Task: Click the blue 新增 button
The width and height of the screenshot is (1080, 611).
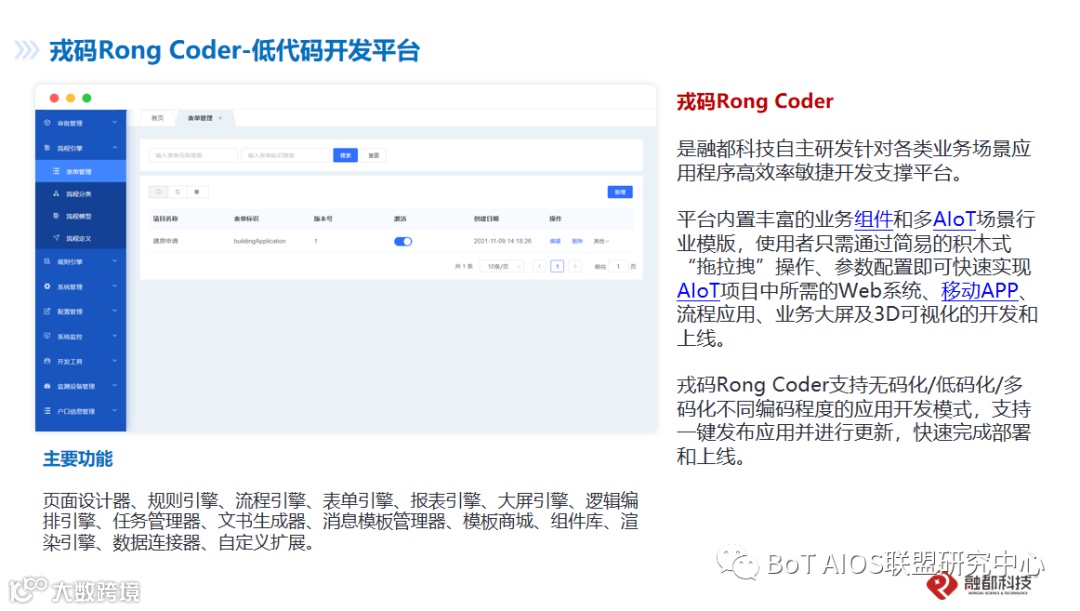Action: pos(620,192)
